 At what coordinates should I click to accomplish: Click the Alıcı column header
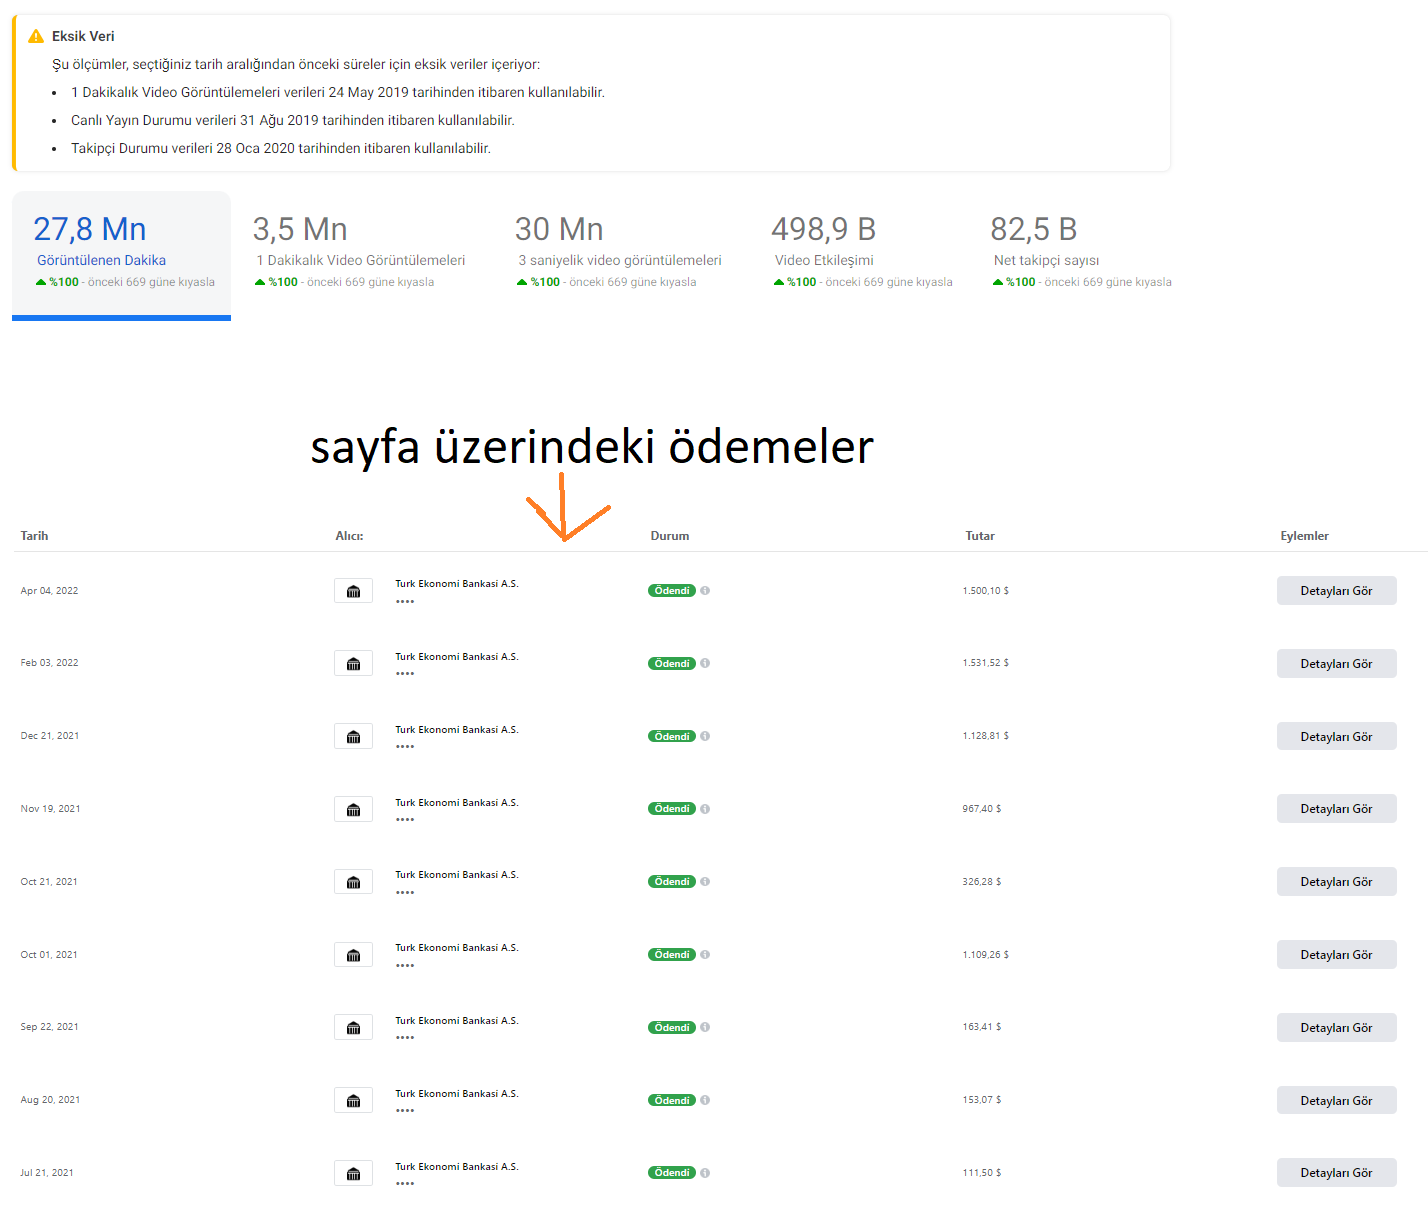click(x=349, y=536)
